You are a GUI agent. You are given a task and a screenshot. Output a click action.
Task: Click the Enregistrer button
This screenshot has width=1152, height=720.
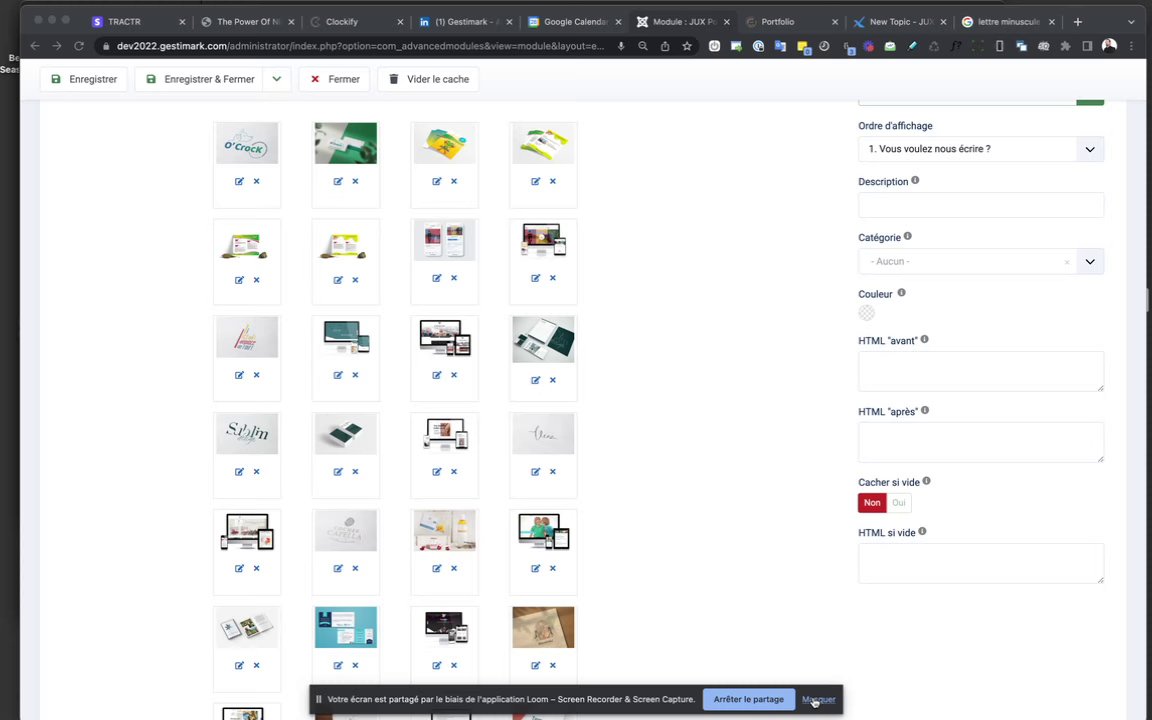pos(84,79)
